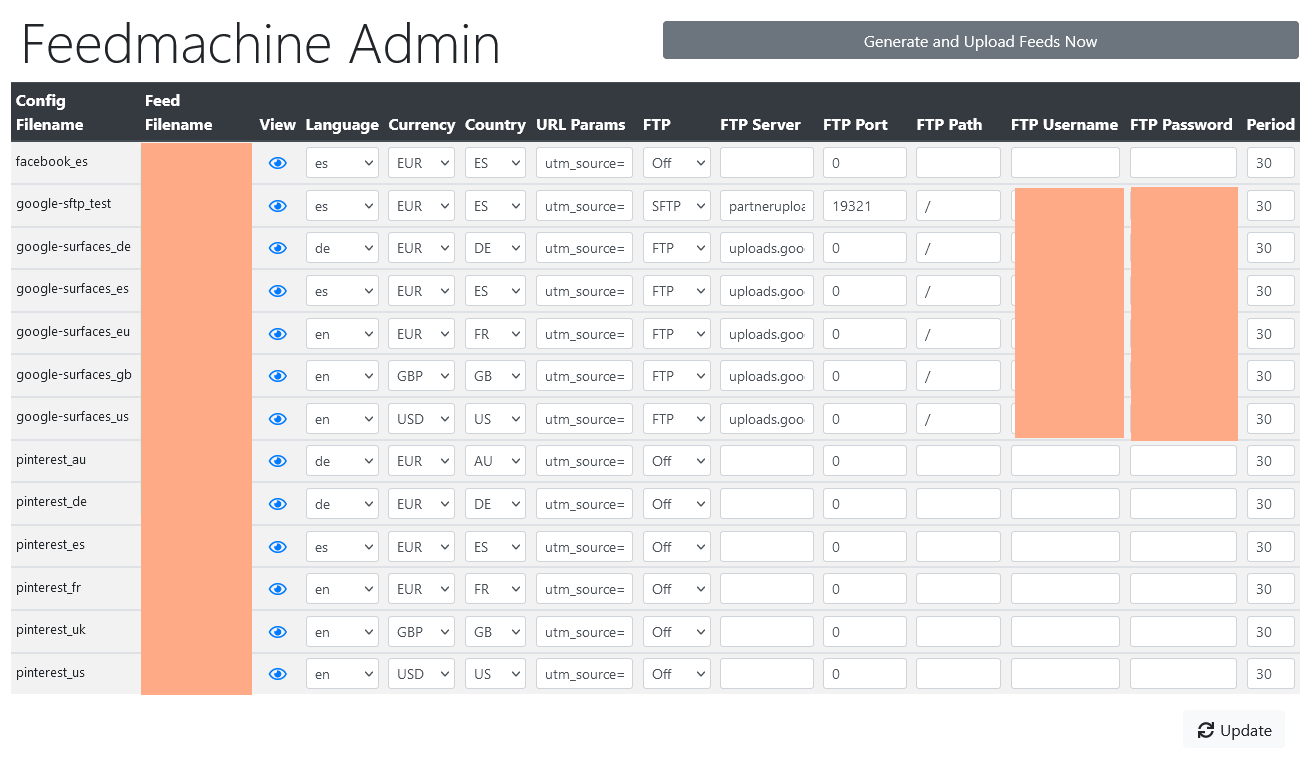The width and height of the screenshot is (1311, 763).
Task: View google-surfaces_de feed with eye icon
Action: coord(278,248)
